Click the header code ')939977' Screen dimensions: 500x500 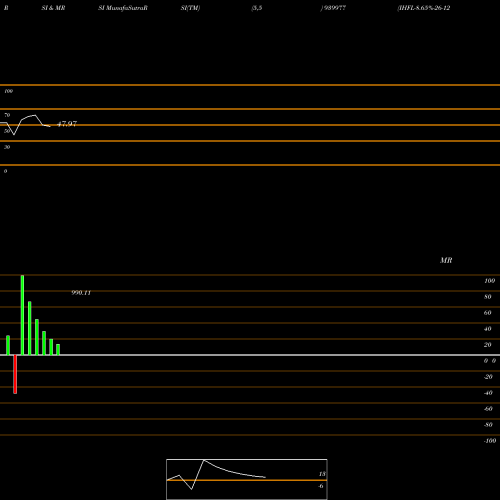click(x=333, y=8)
